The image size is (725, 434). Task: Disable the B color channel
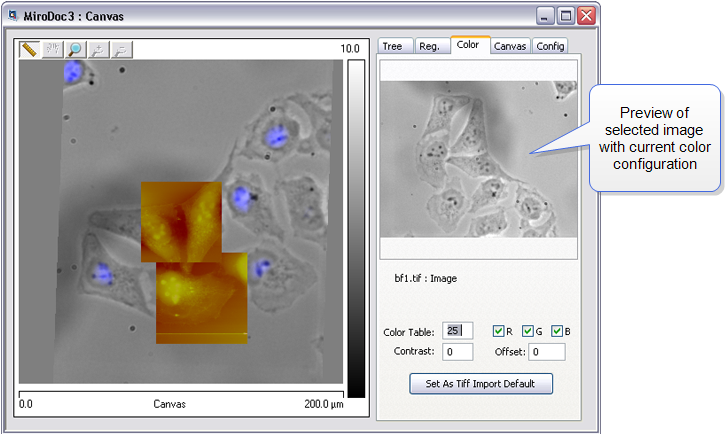(x=557, y=331)
